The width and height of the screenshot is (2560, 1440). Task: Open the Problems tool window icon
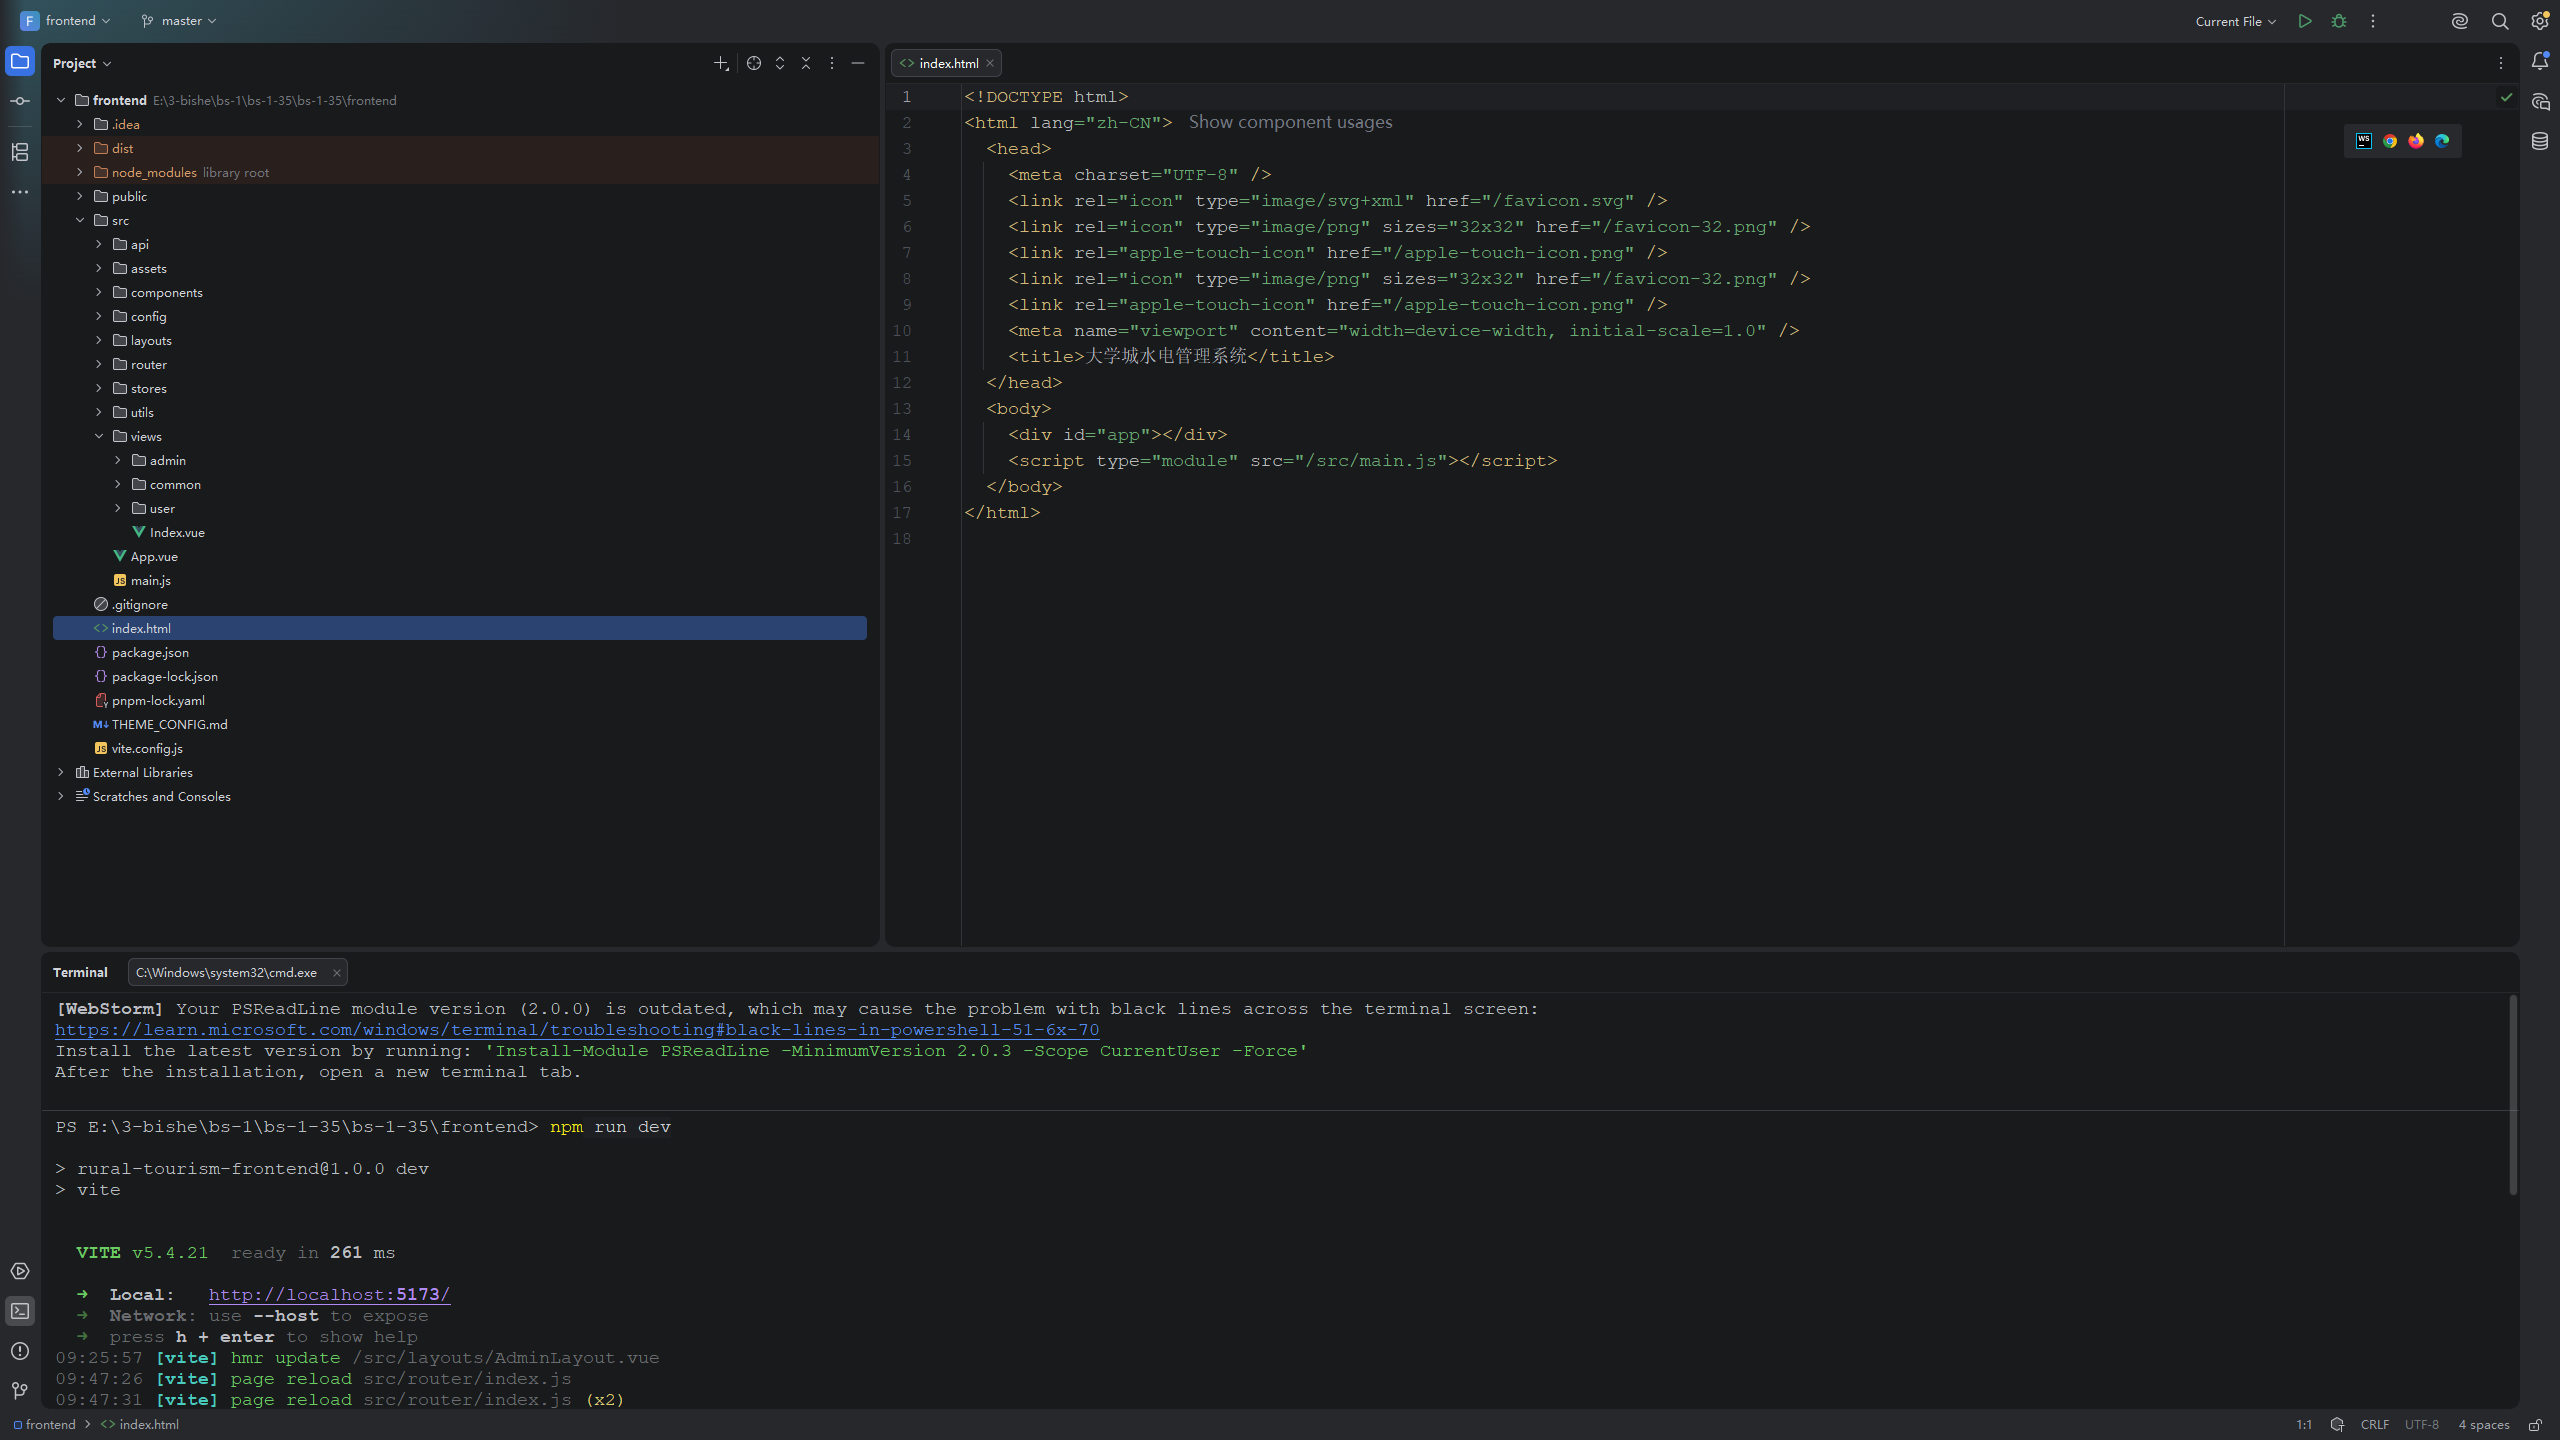coord(20,1351)
